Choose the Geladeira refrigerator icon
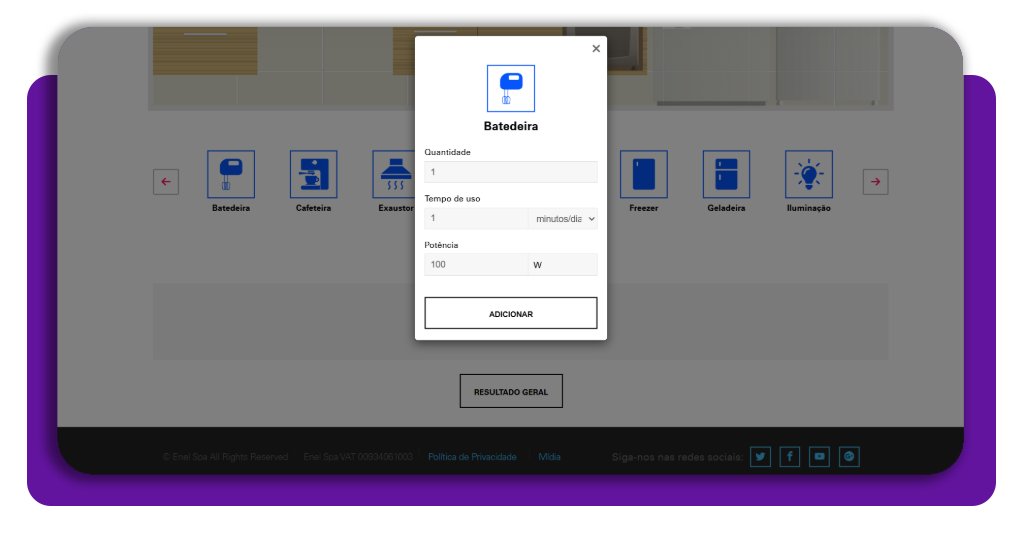1024x536 pixels. point(726,174)
